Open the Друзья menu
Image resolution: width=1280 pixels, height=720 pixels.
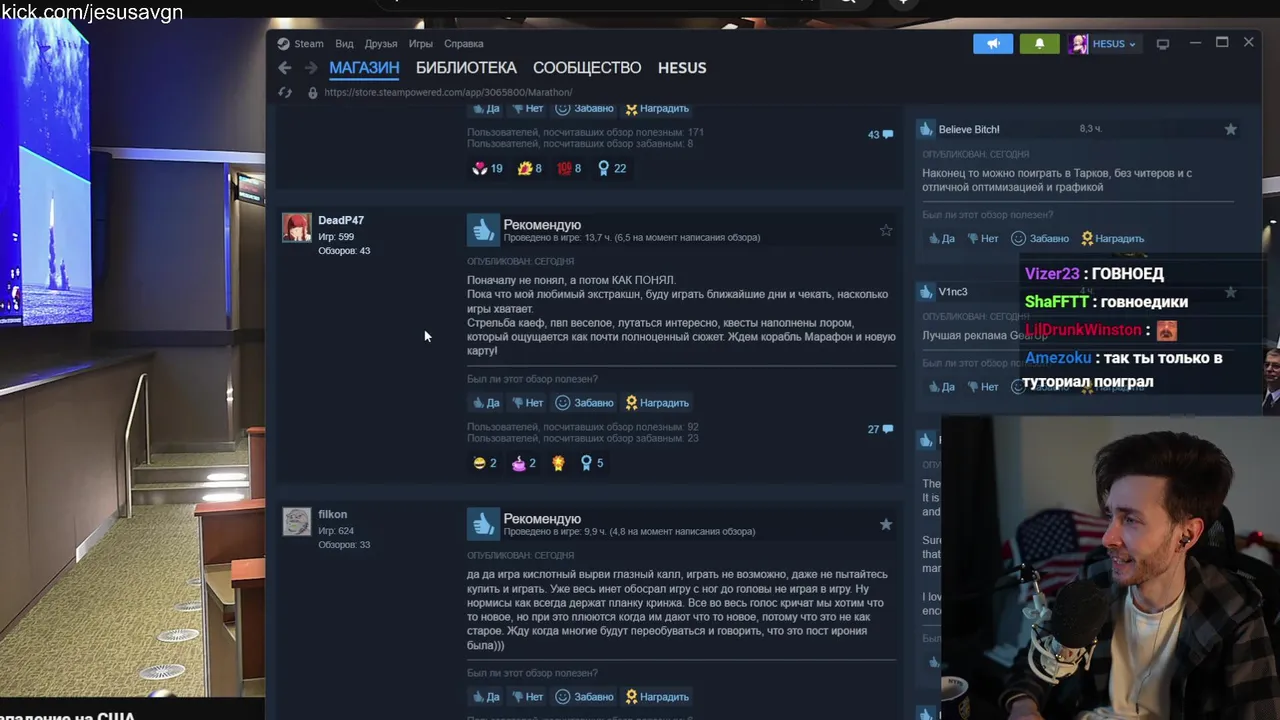(x=381, y=44)
